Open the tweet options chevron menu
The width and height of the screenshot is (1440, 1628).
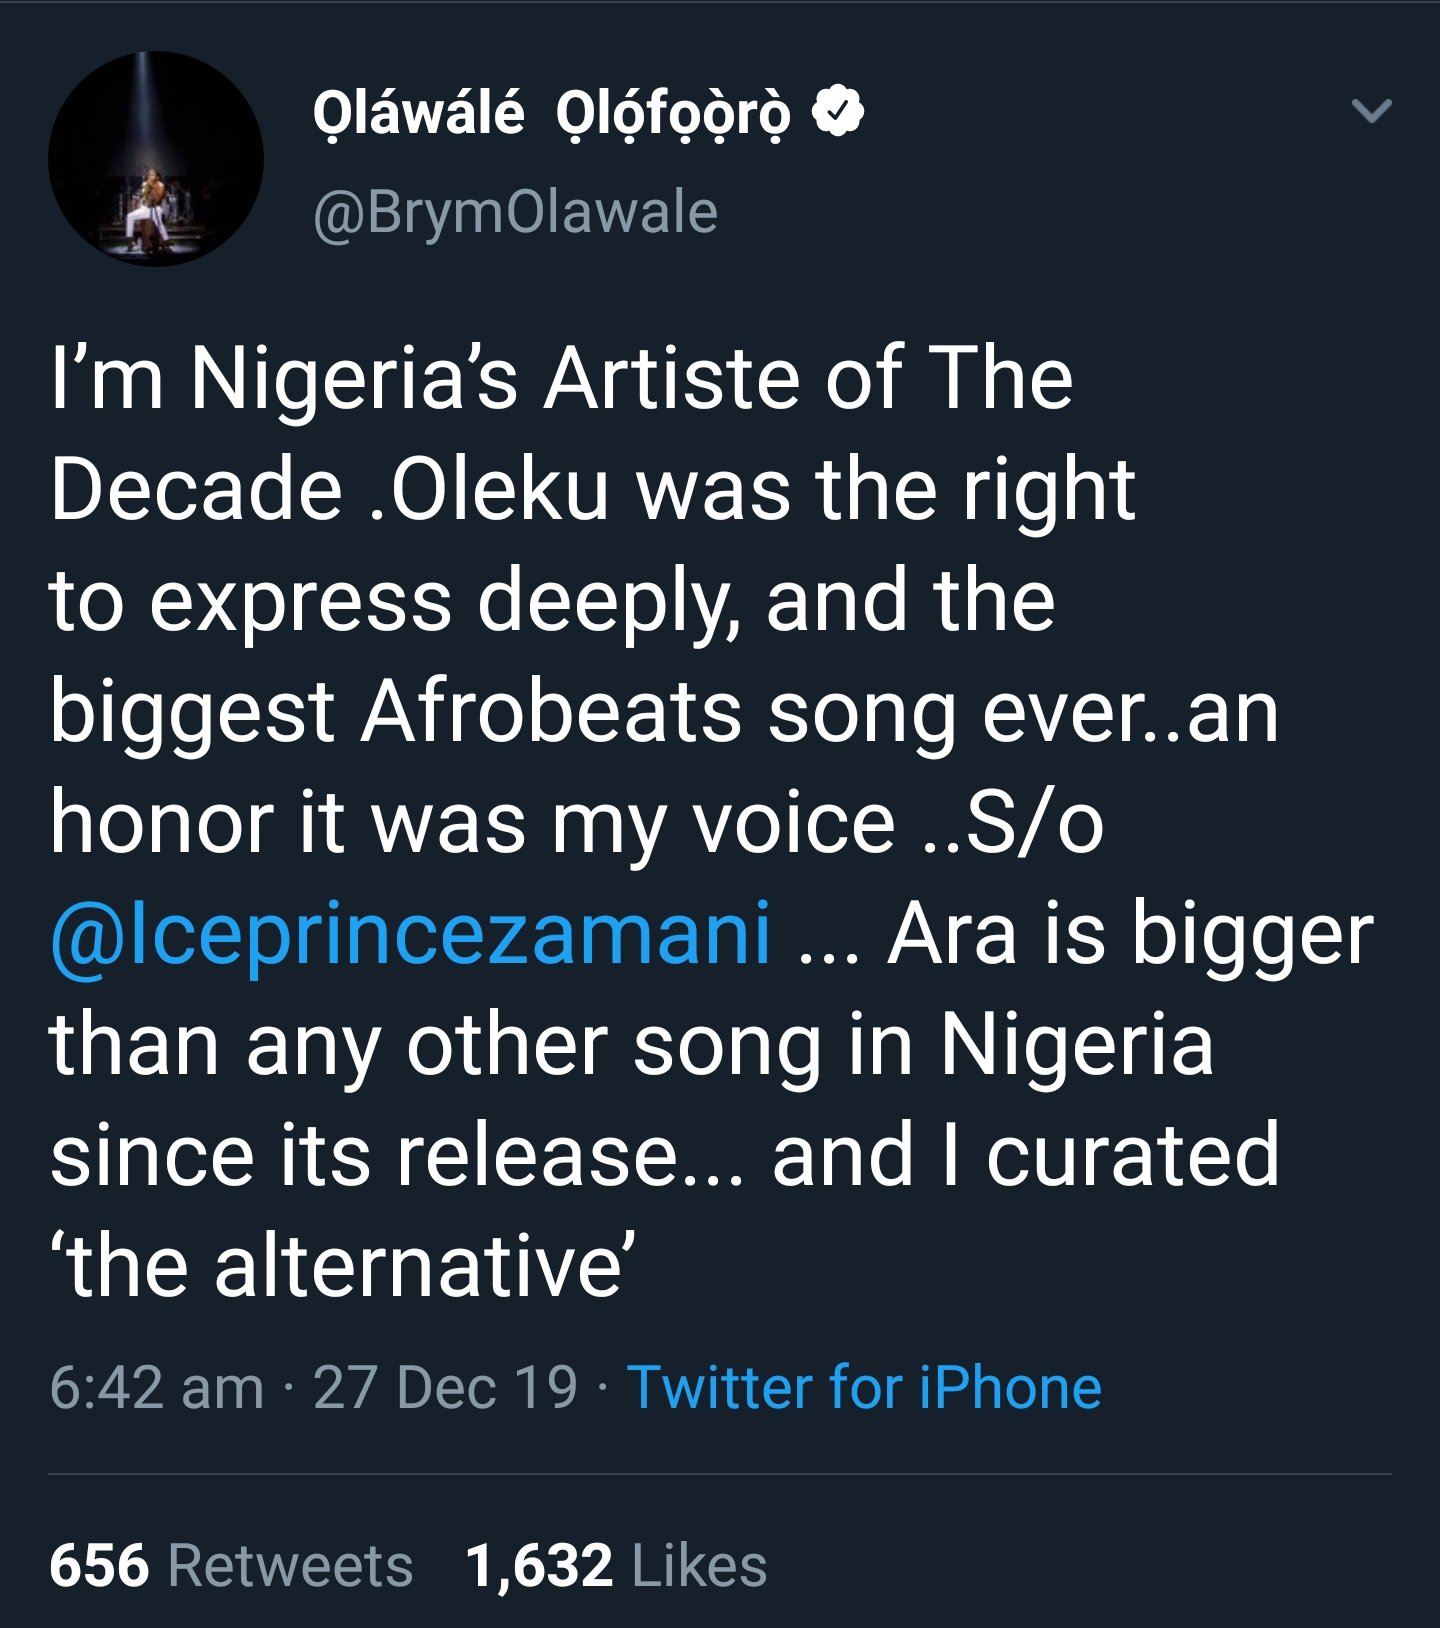(x=1371, y=110)
